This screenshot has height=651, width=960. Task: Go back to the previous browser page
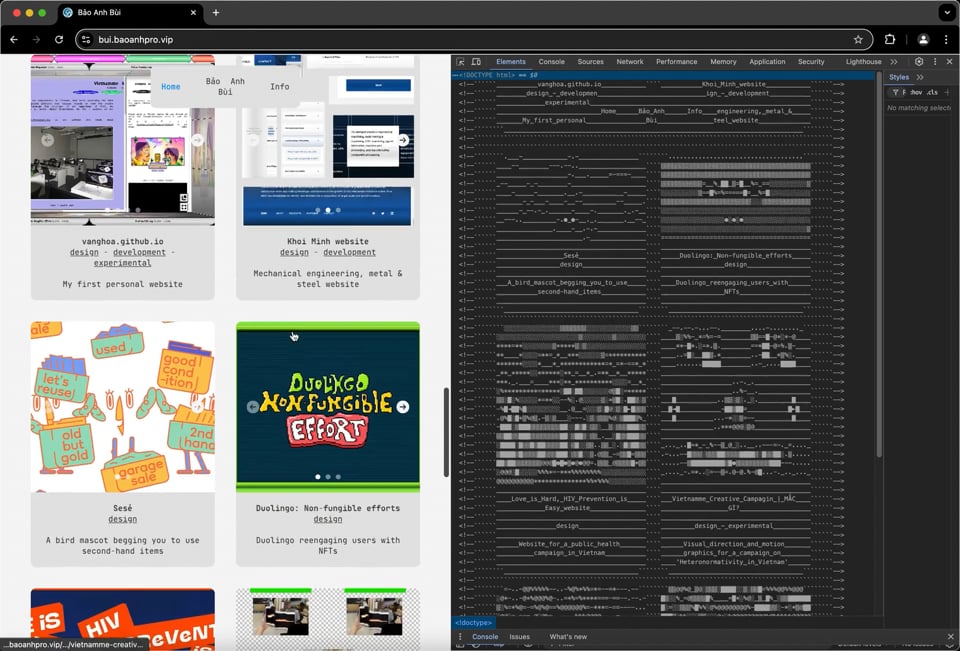(x=14, y=39)
